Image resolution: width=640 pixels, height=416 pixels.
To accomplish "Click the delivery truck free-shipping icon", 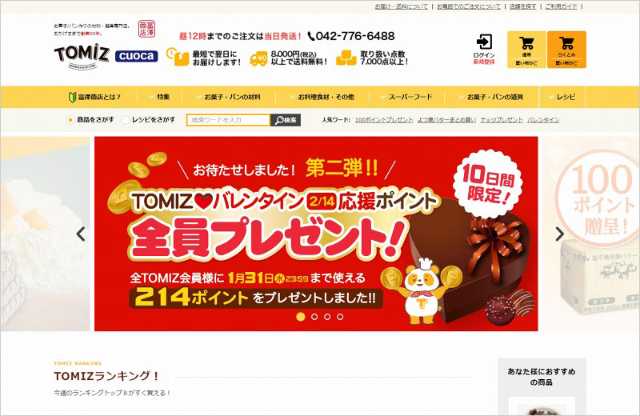I will click(259, 58).
